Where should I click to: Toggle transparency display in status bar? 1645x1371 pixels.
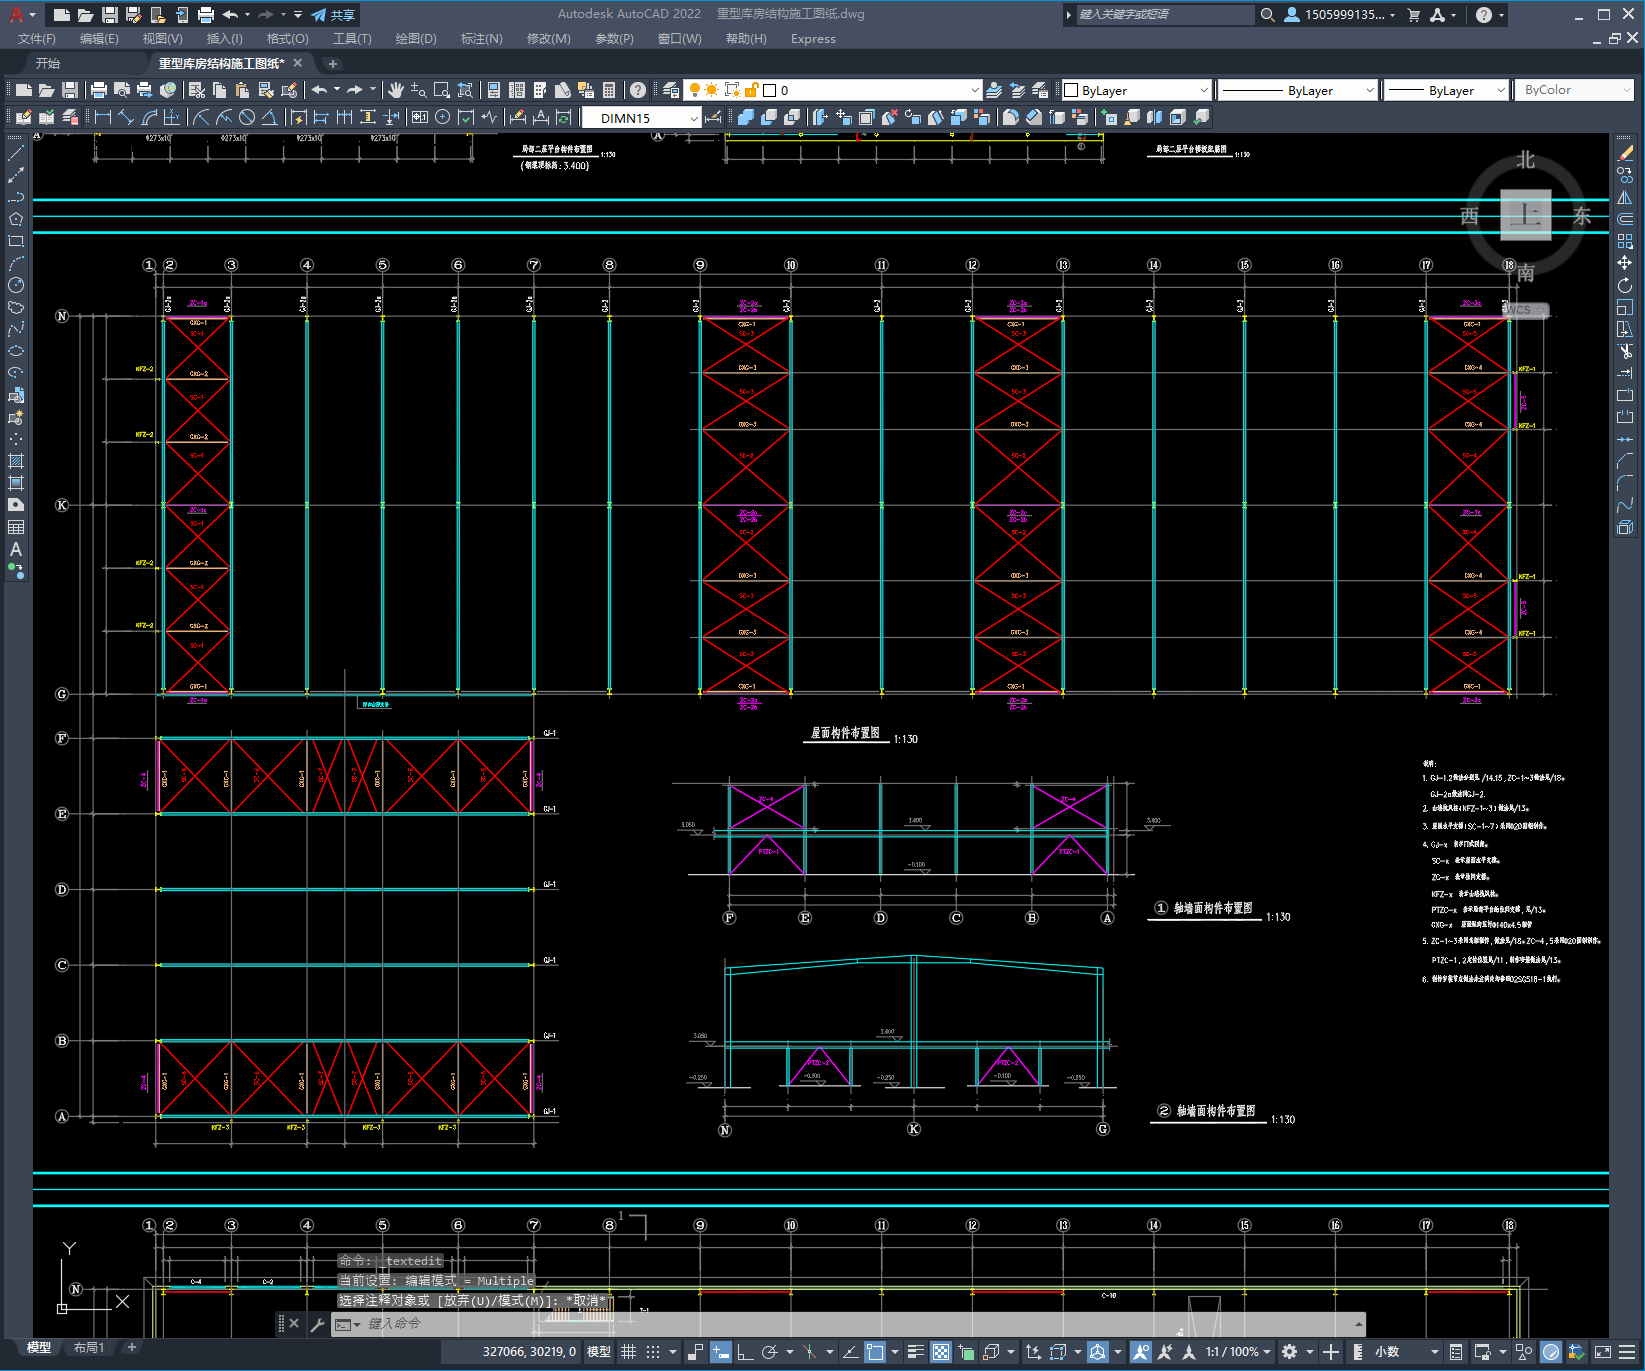(x=941, y=1352)
